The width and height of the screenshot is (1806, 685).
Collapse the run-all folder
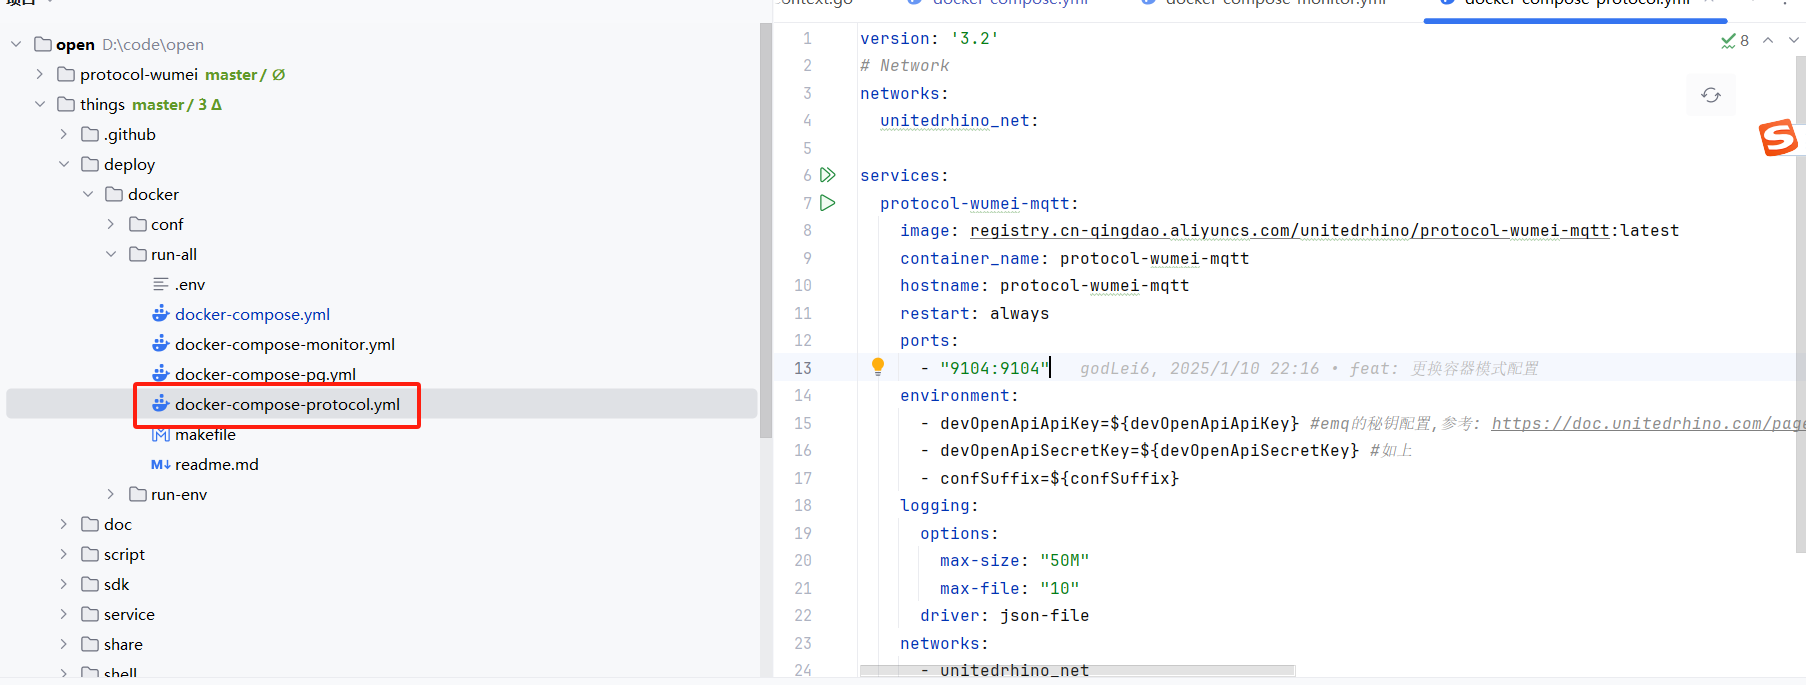point(111,254)
